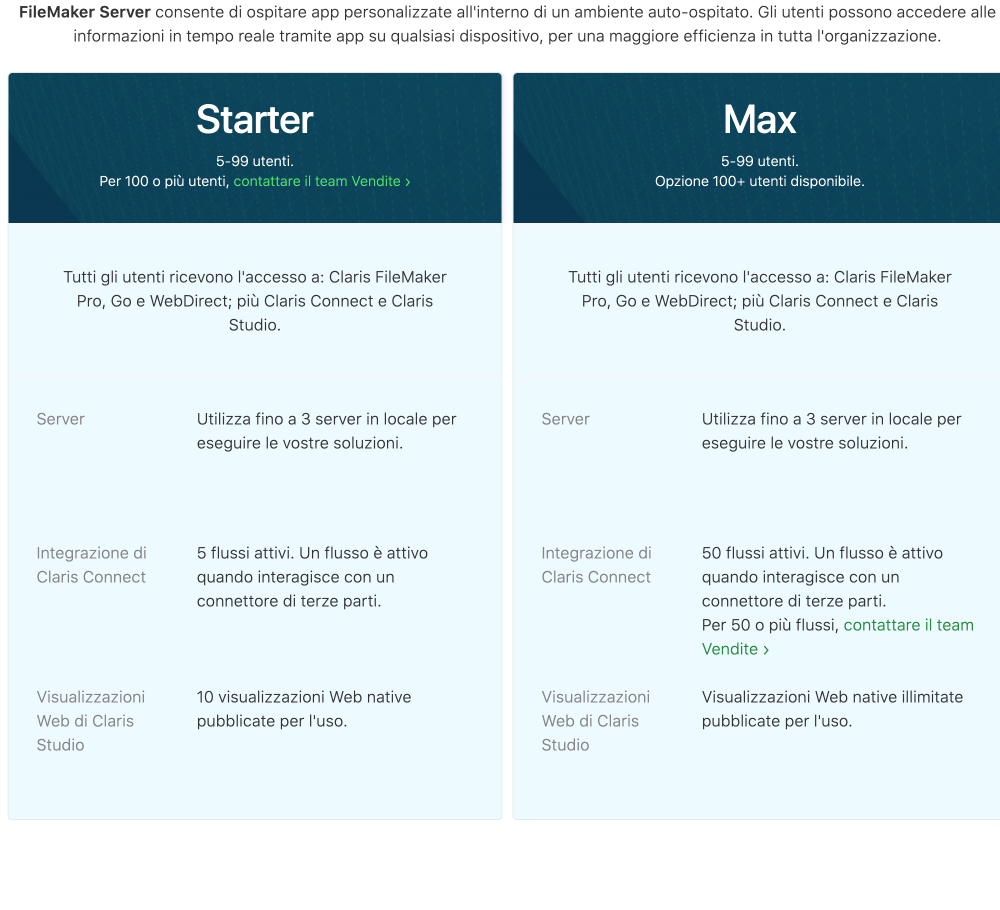Click the 50 flussi attivi description text

click(822, 577)
